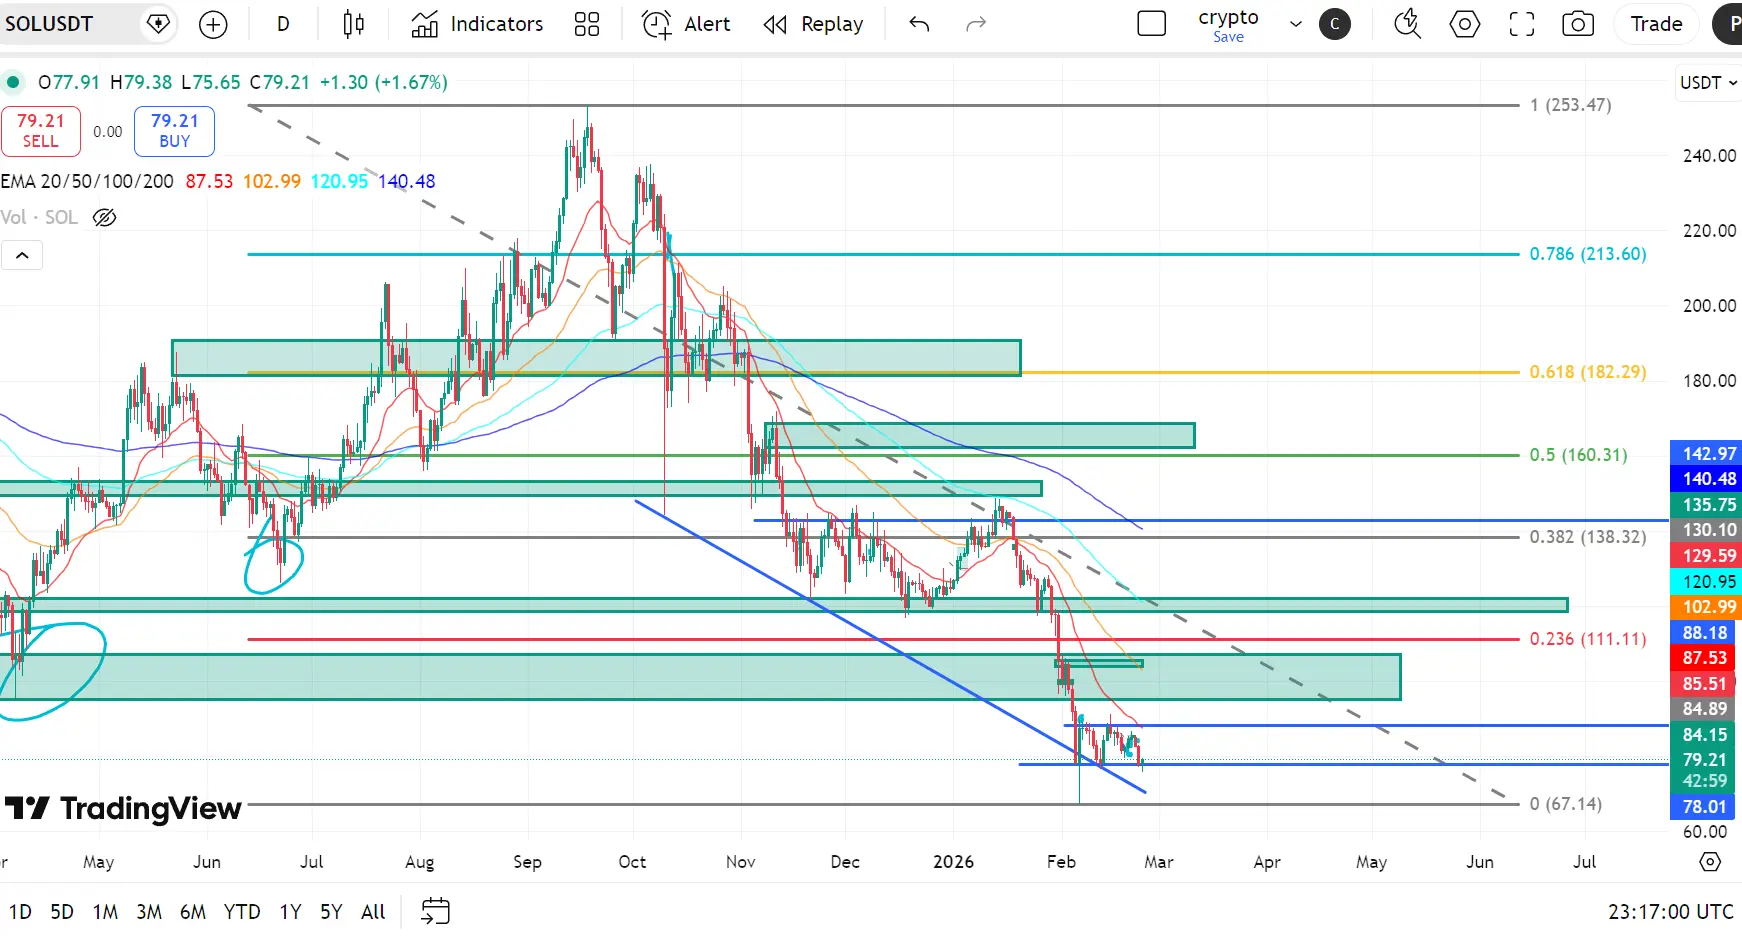Click the 79.21 SELL button
Image resolution: width=1742 pixels, height=936 pixels.
tap(41, 131)
